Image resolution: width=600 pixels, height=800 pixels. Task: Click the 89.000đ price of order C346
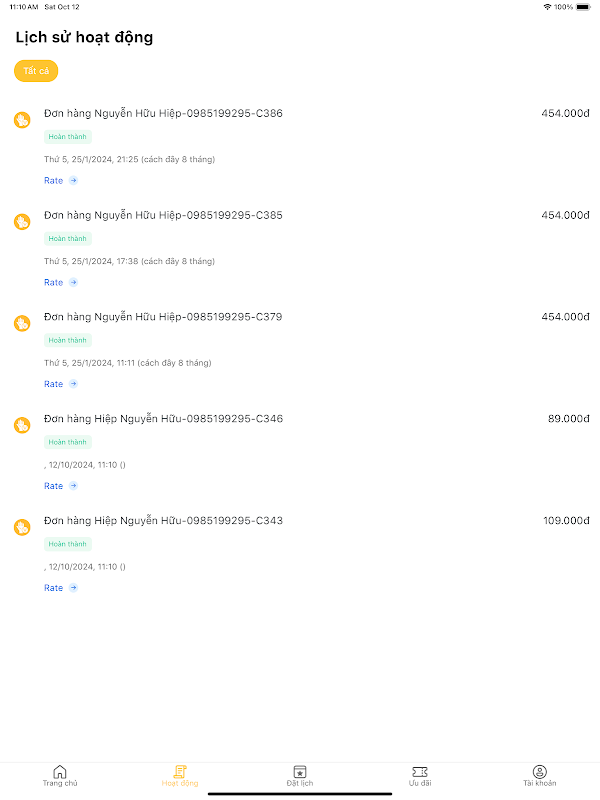[x=568, y=419]
